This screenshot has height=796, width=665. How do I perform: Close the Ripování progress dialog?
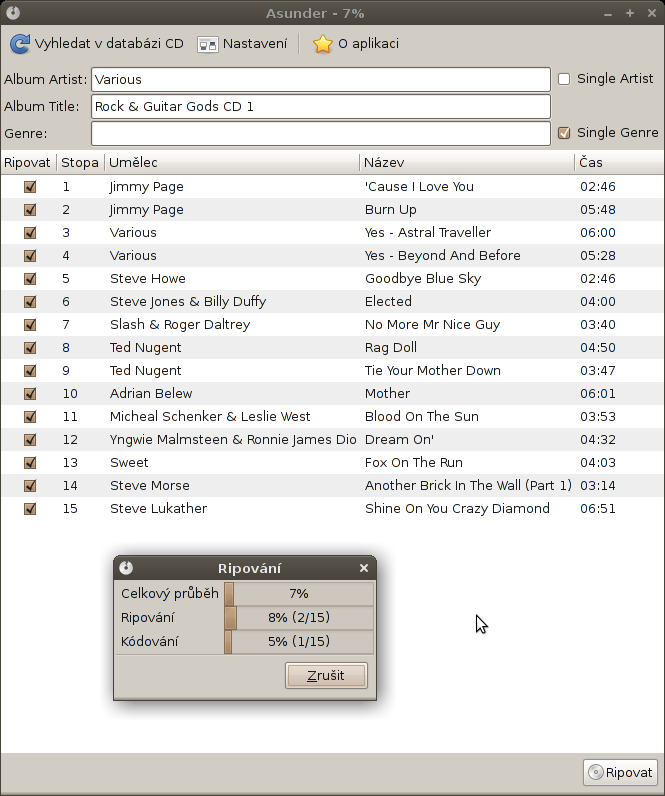tap(363, 568)
